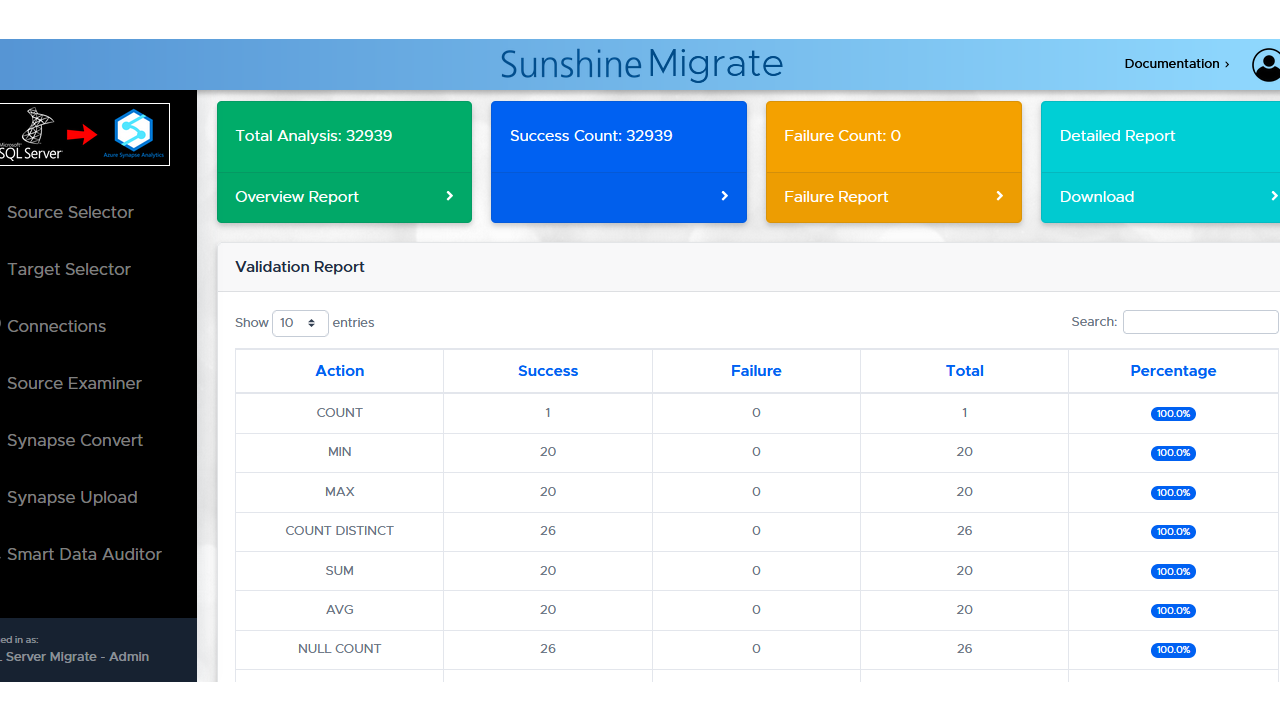The image size is (1280, 720).
Task: Click the 100.0% badge in COUNT DISTINCT row
Action: click(x=1173, y=532)
